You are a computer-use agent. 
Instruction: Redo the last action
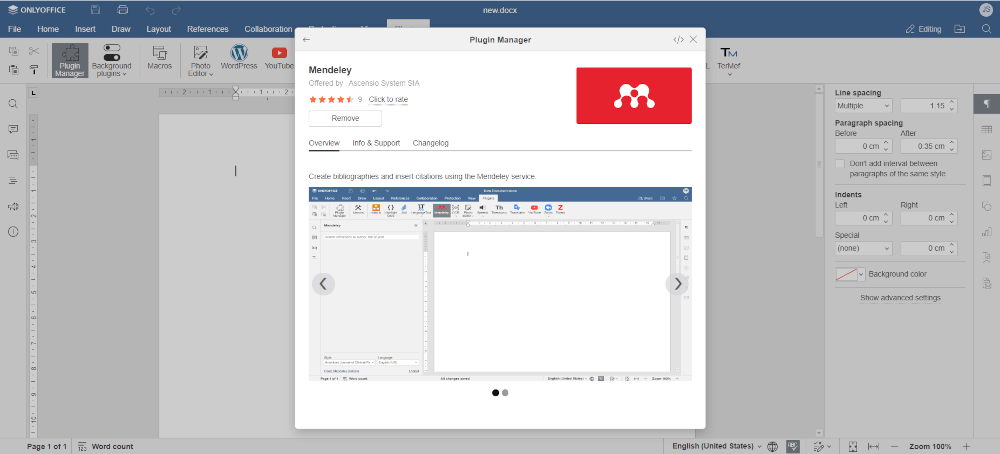pyautogui.click(x=177, y=10)
